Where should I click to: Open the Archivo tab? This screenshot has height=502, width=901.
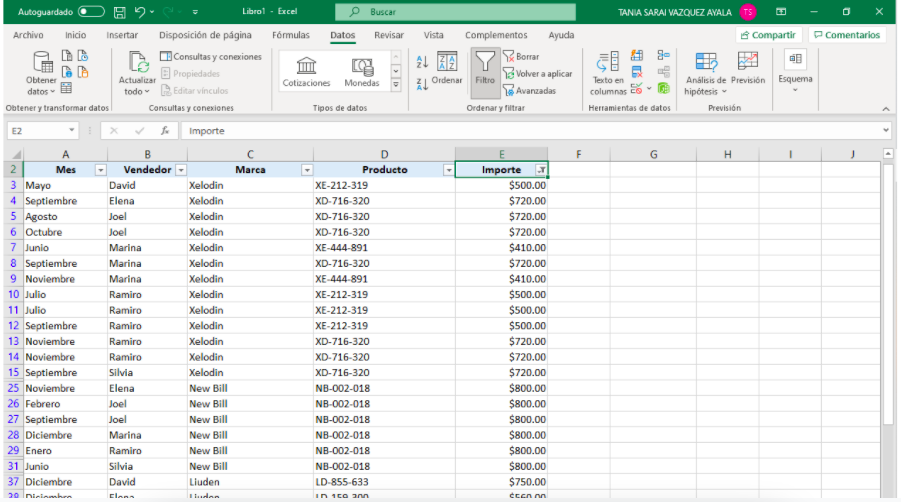tap(28, 35)
